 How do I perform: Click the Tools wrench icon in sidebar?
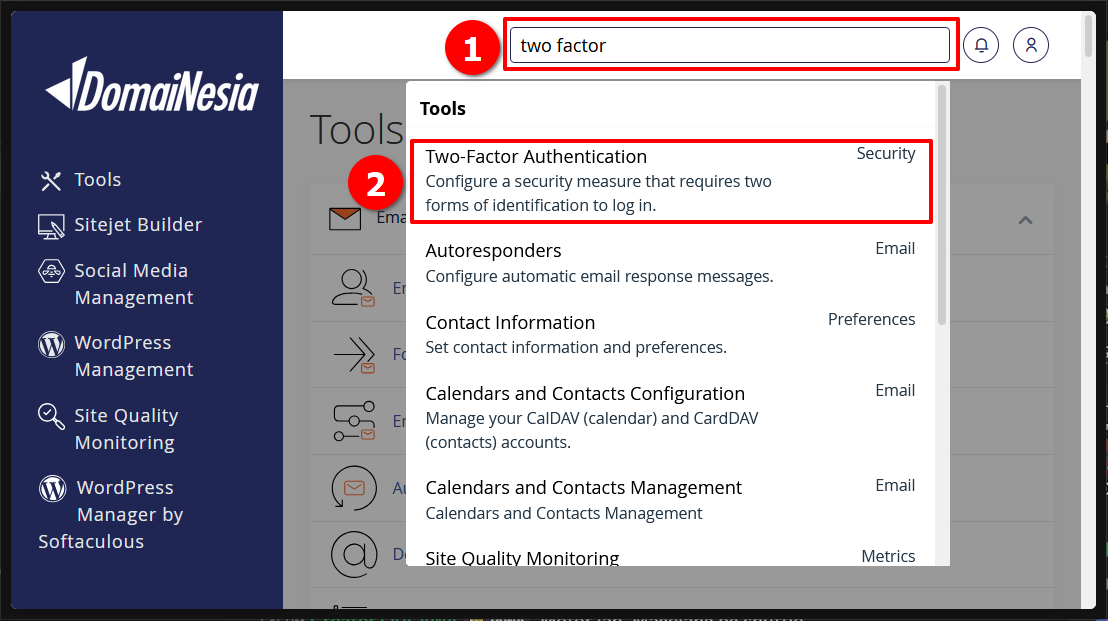[50, 179]
